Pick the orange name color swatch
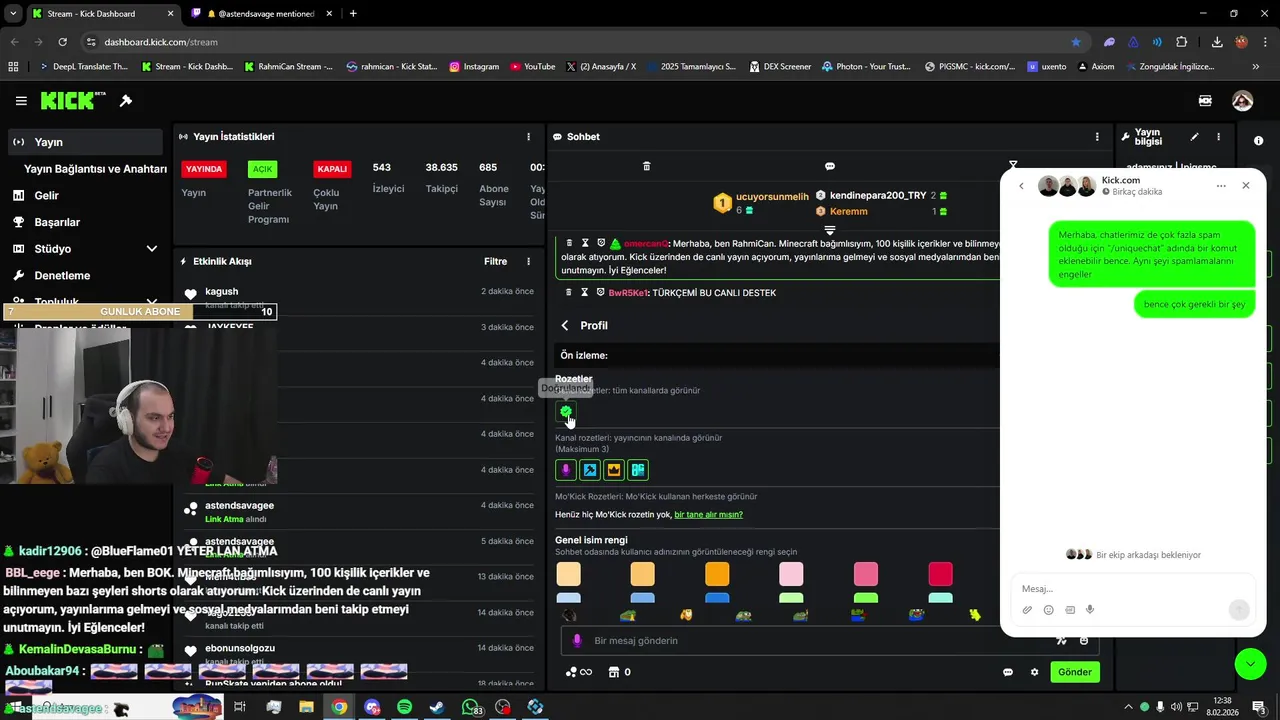 coord(717,574)
